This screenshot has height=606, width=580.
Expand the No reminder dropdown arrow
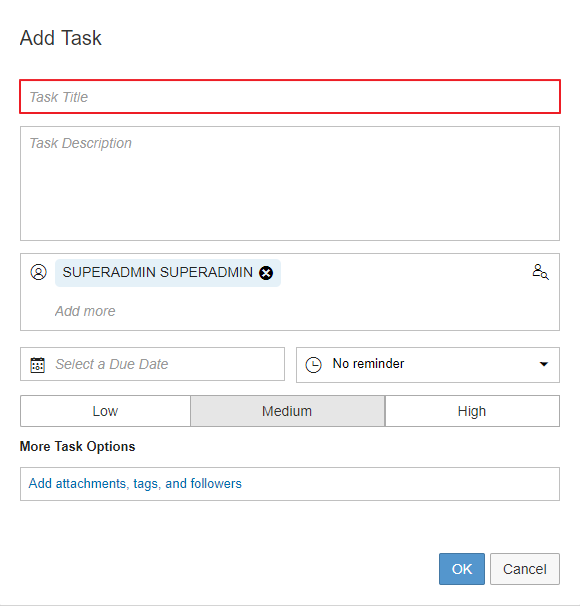click(x=544, y=364)
